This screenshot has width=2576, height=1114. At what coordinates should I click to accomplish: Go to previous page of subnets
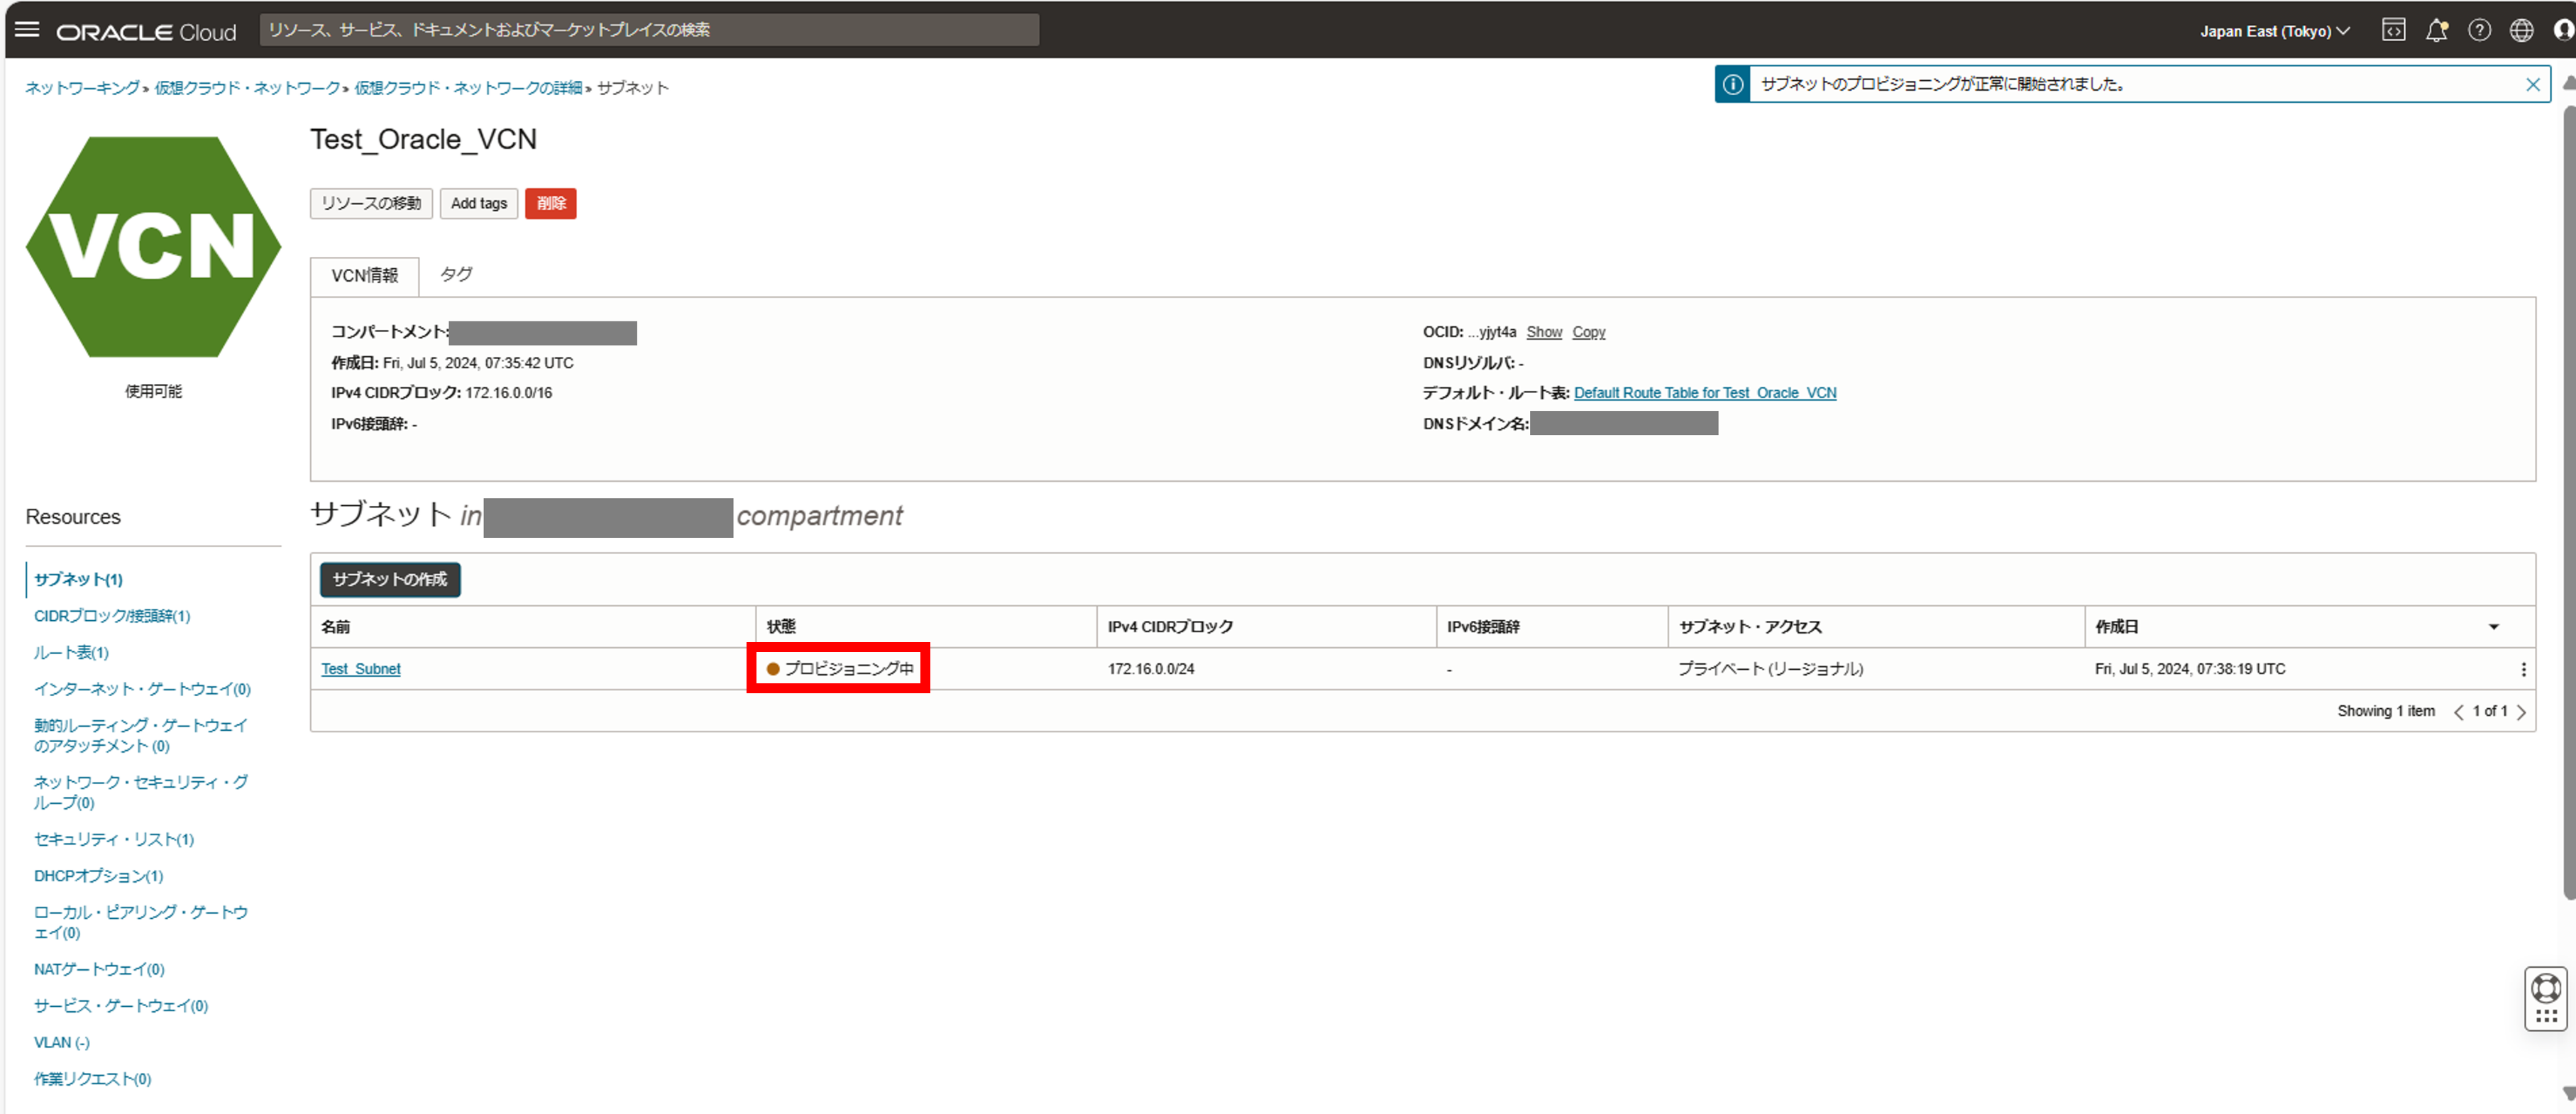pos(2458,712)
